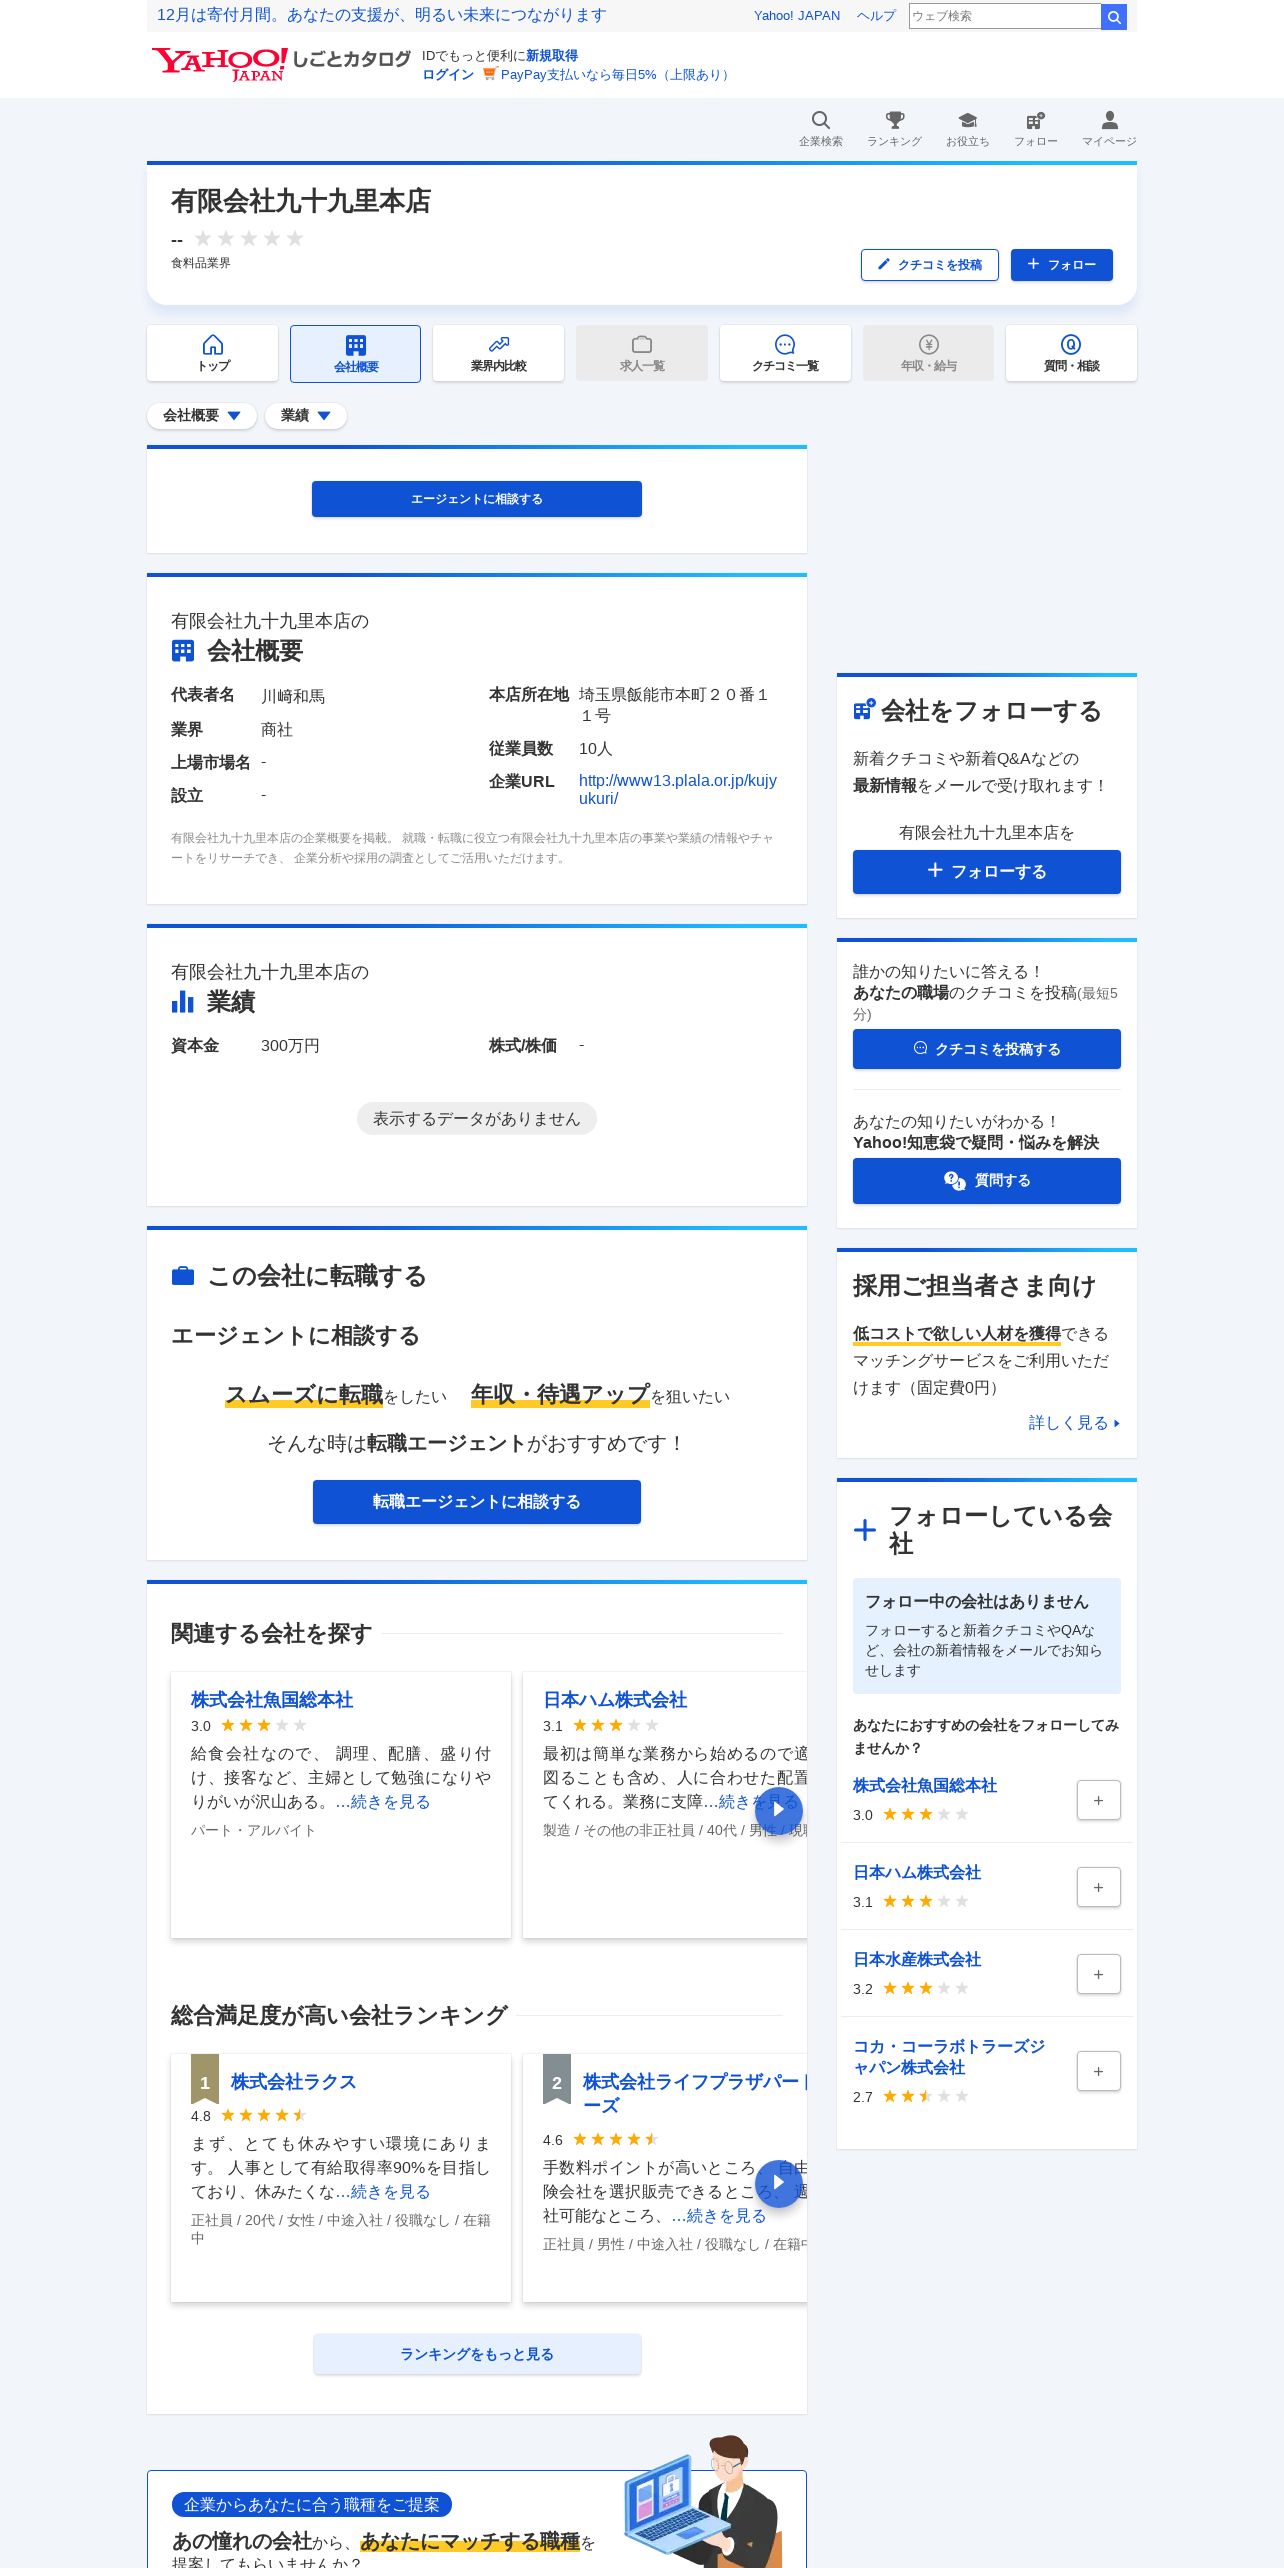Follow 日本水産株式会社 with plus button
This screenshot has width=1284, height=2568.
pos(1098,1974)
